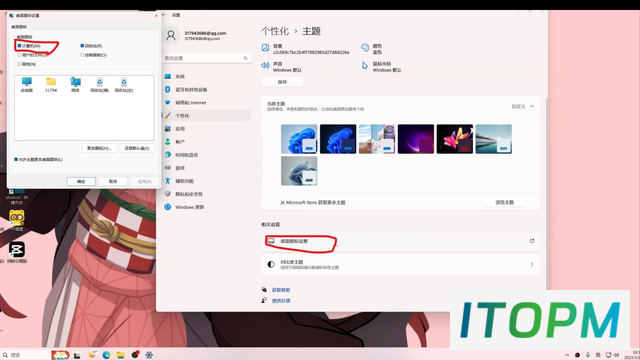Apply Windows light bloom theme thumbnail
Screen dimensions: 640x360
coord(299,139)
